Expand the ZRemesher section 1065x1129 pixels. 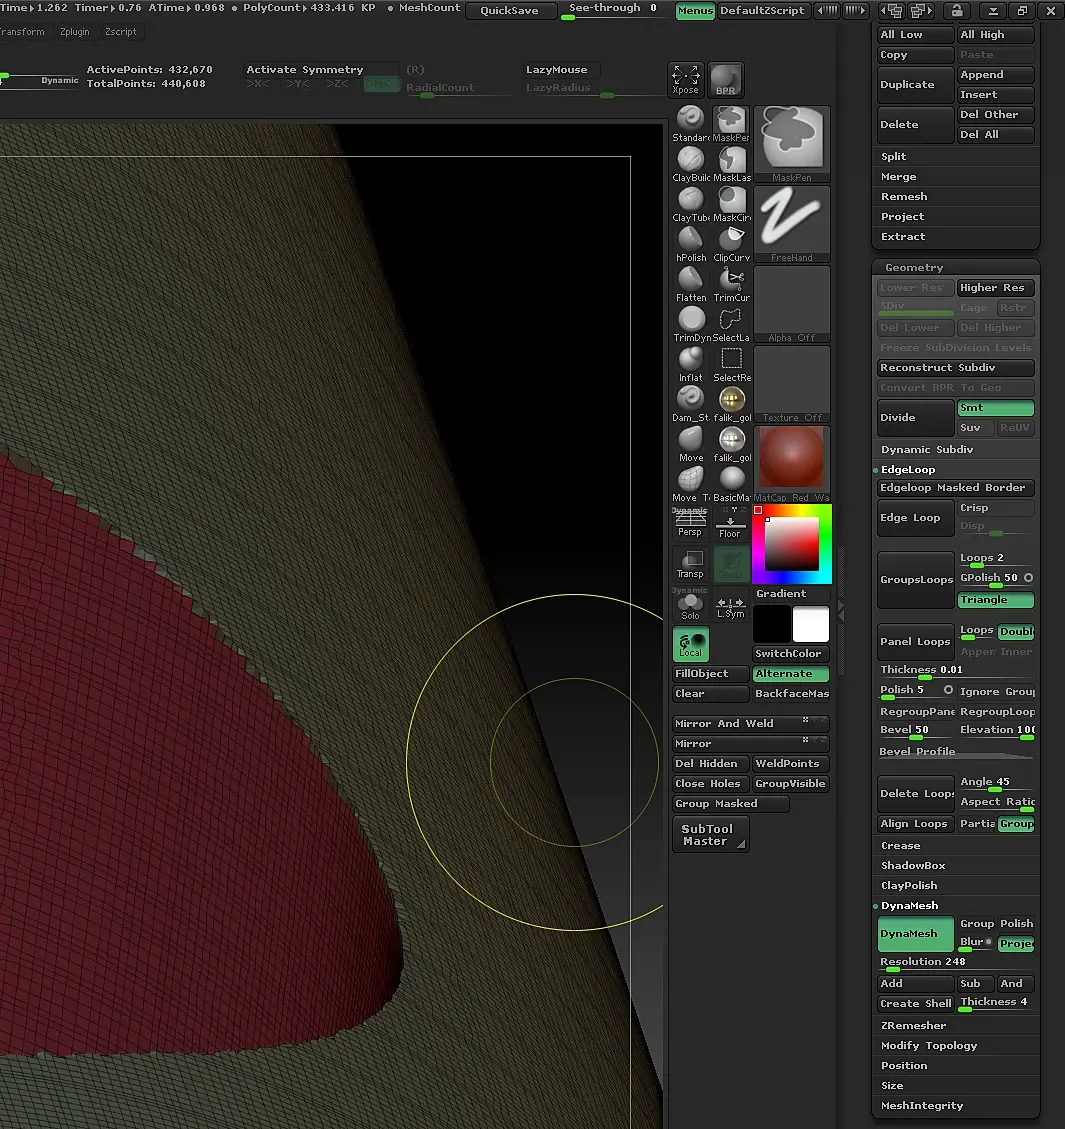(x=913, y=1026)
